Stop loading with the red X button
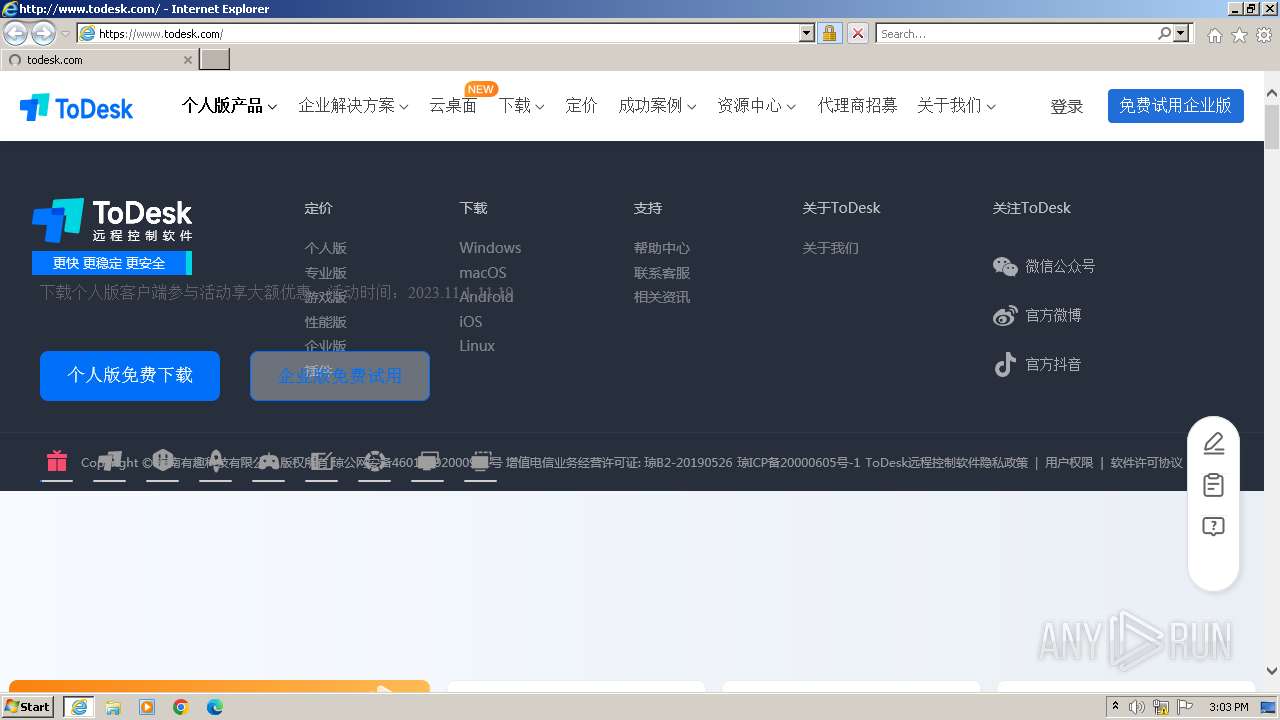Viewport: 1280px width, 720px height. (858, 33)
